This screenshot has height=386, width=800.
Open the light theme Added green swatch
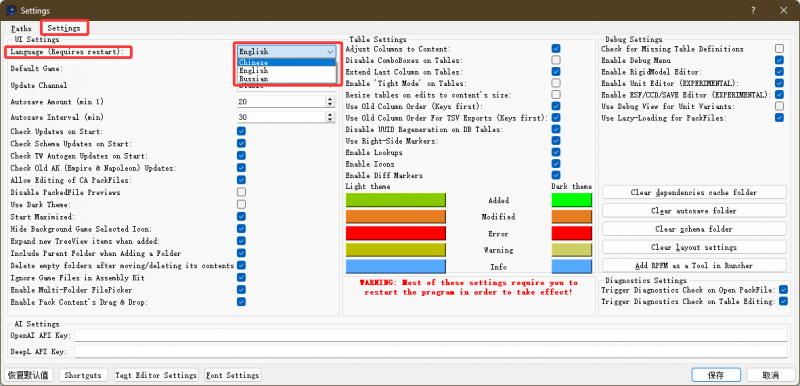tap(395, 200)
